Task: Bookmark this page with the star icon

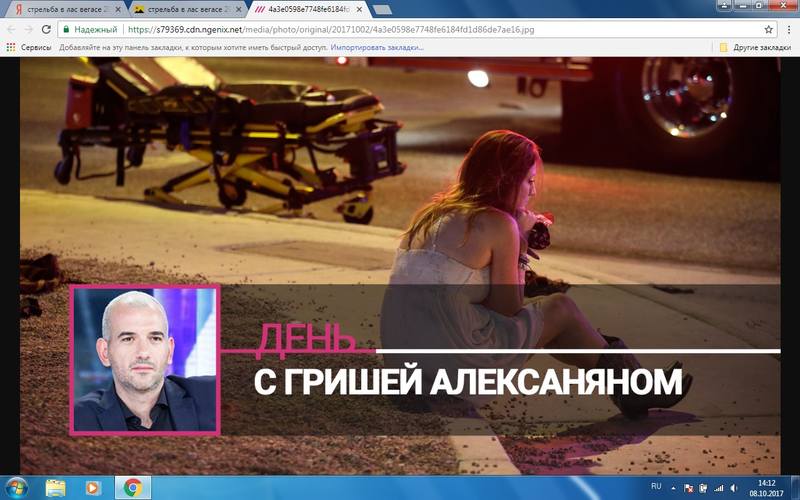Action: pos(768,30)
